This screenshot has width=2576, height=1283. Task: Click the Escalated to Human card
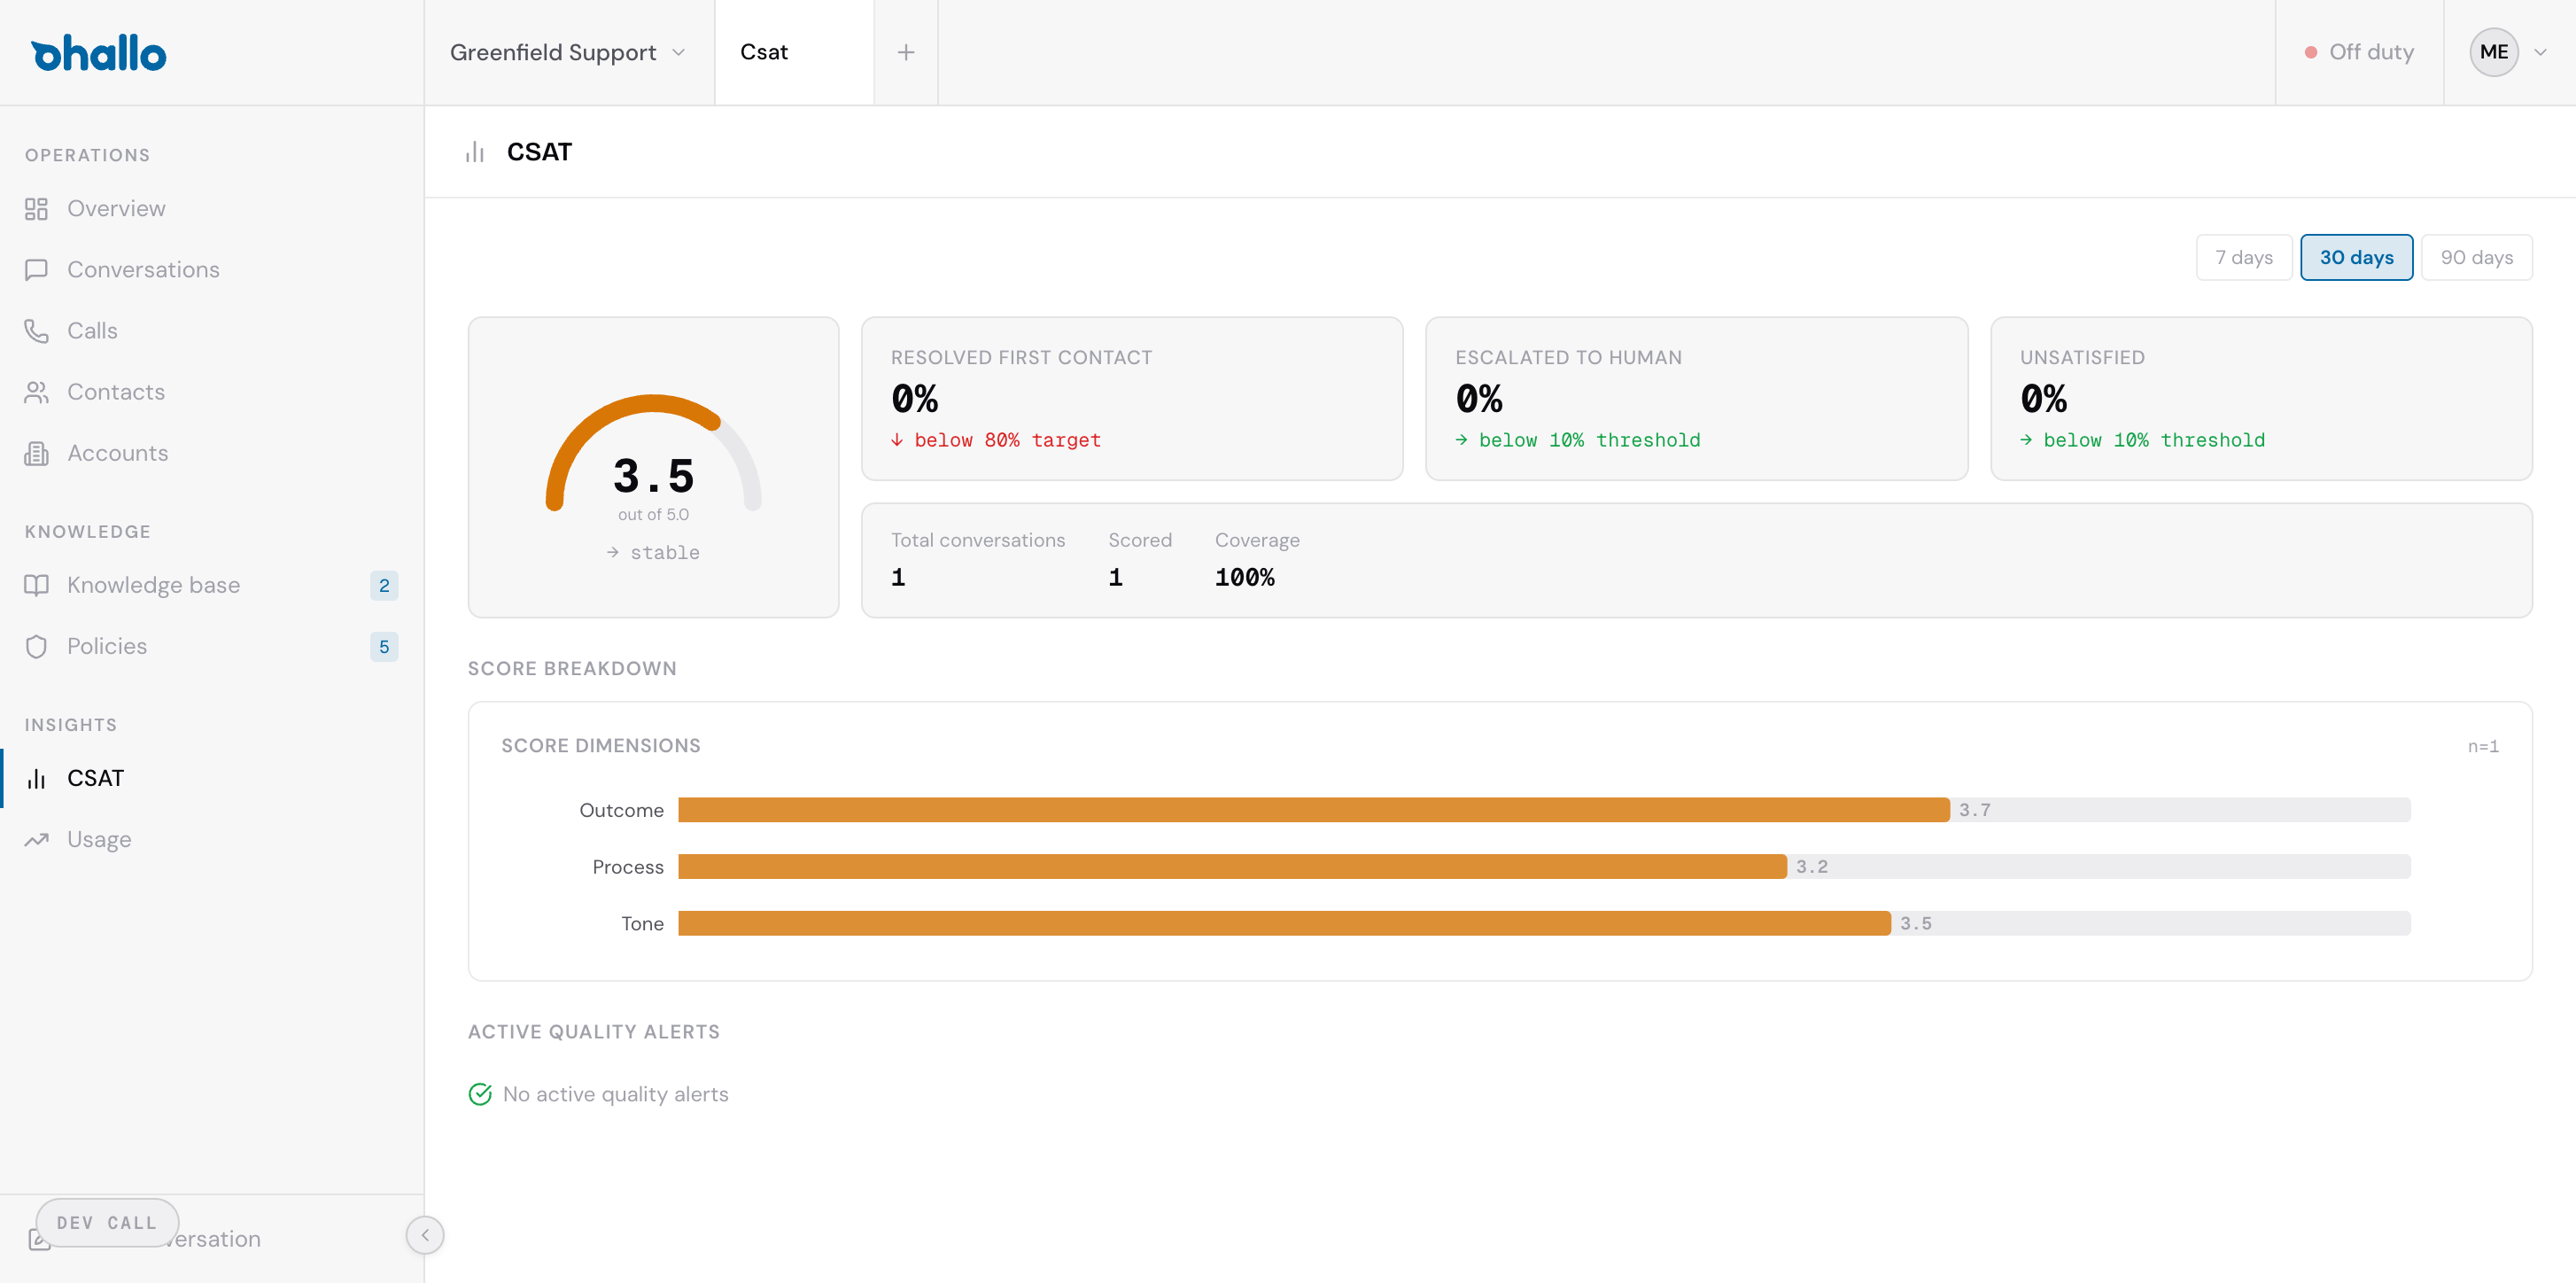[x=1696, y=399]
